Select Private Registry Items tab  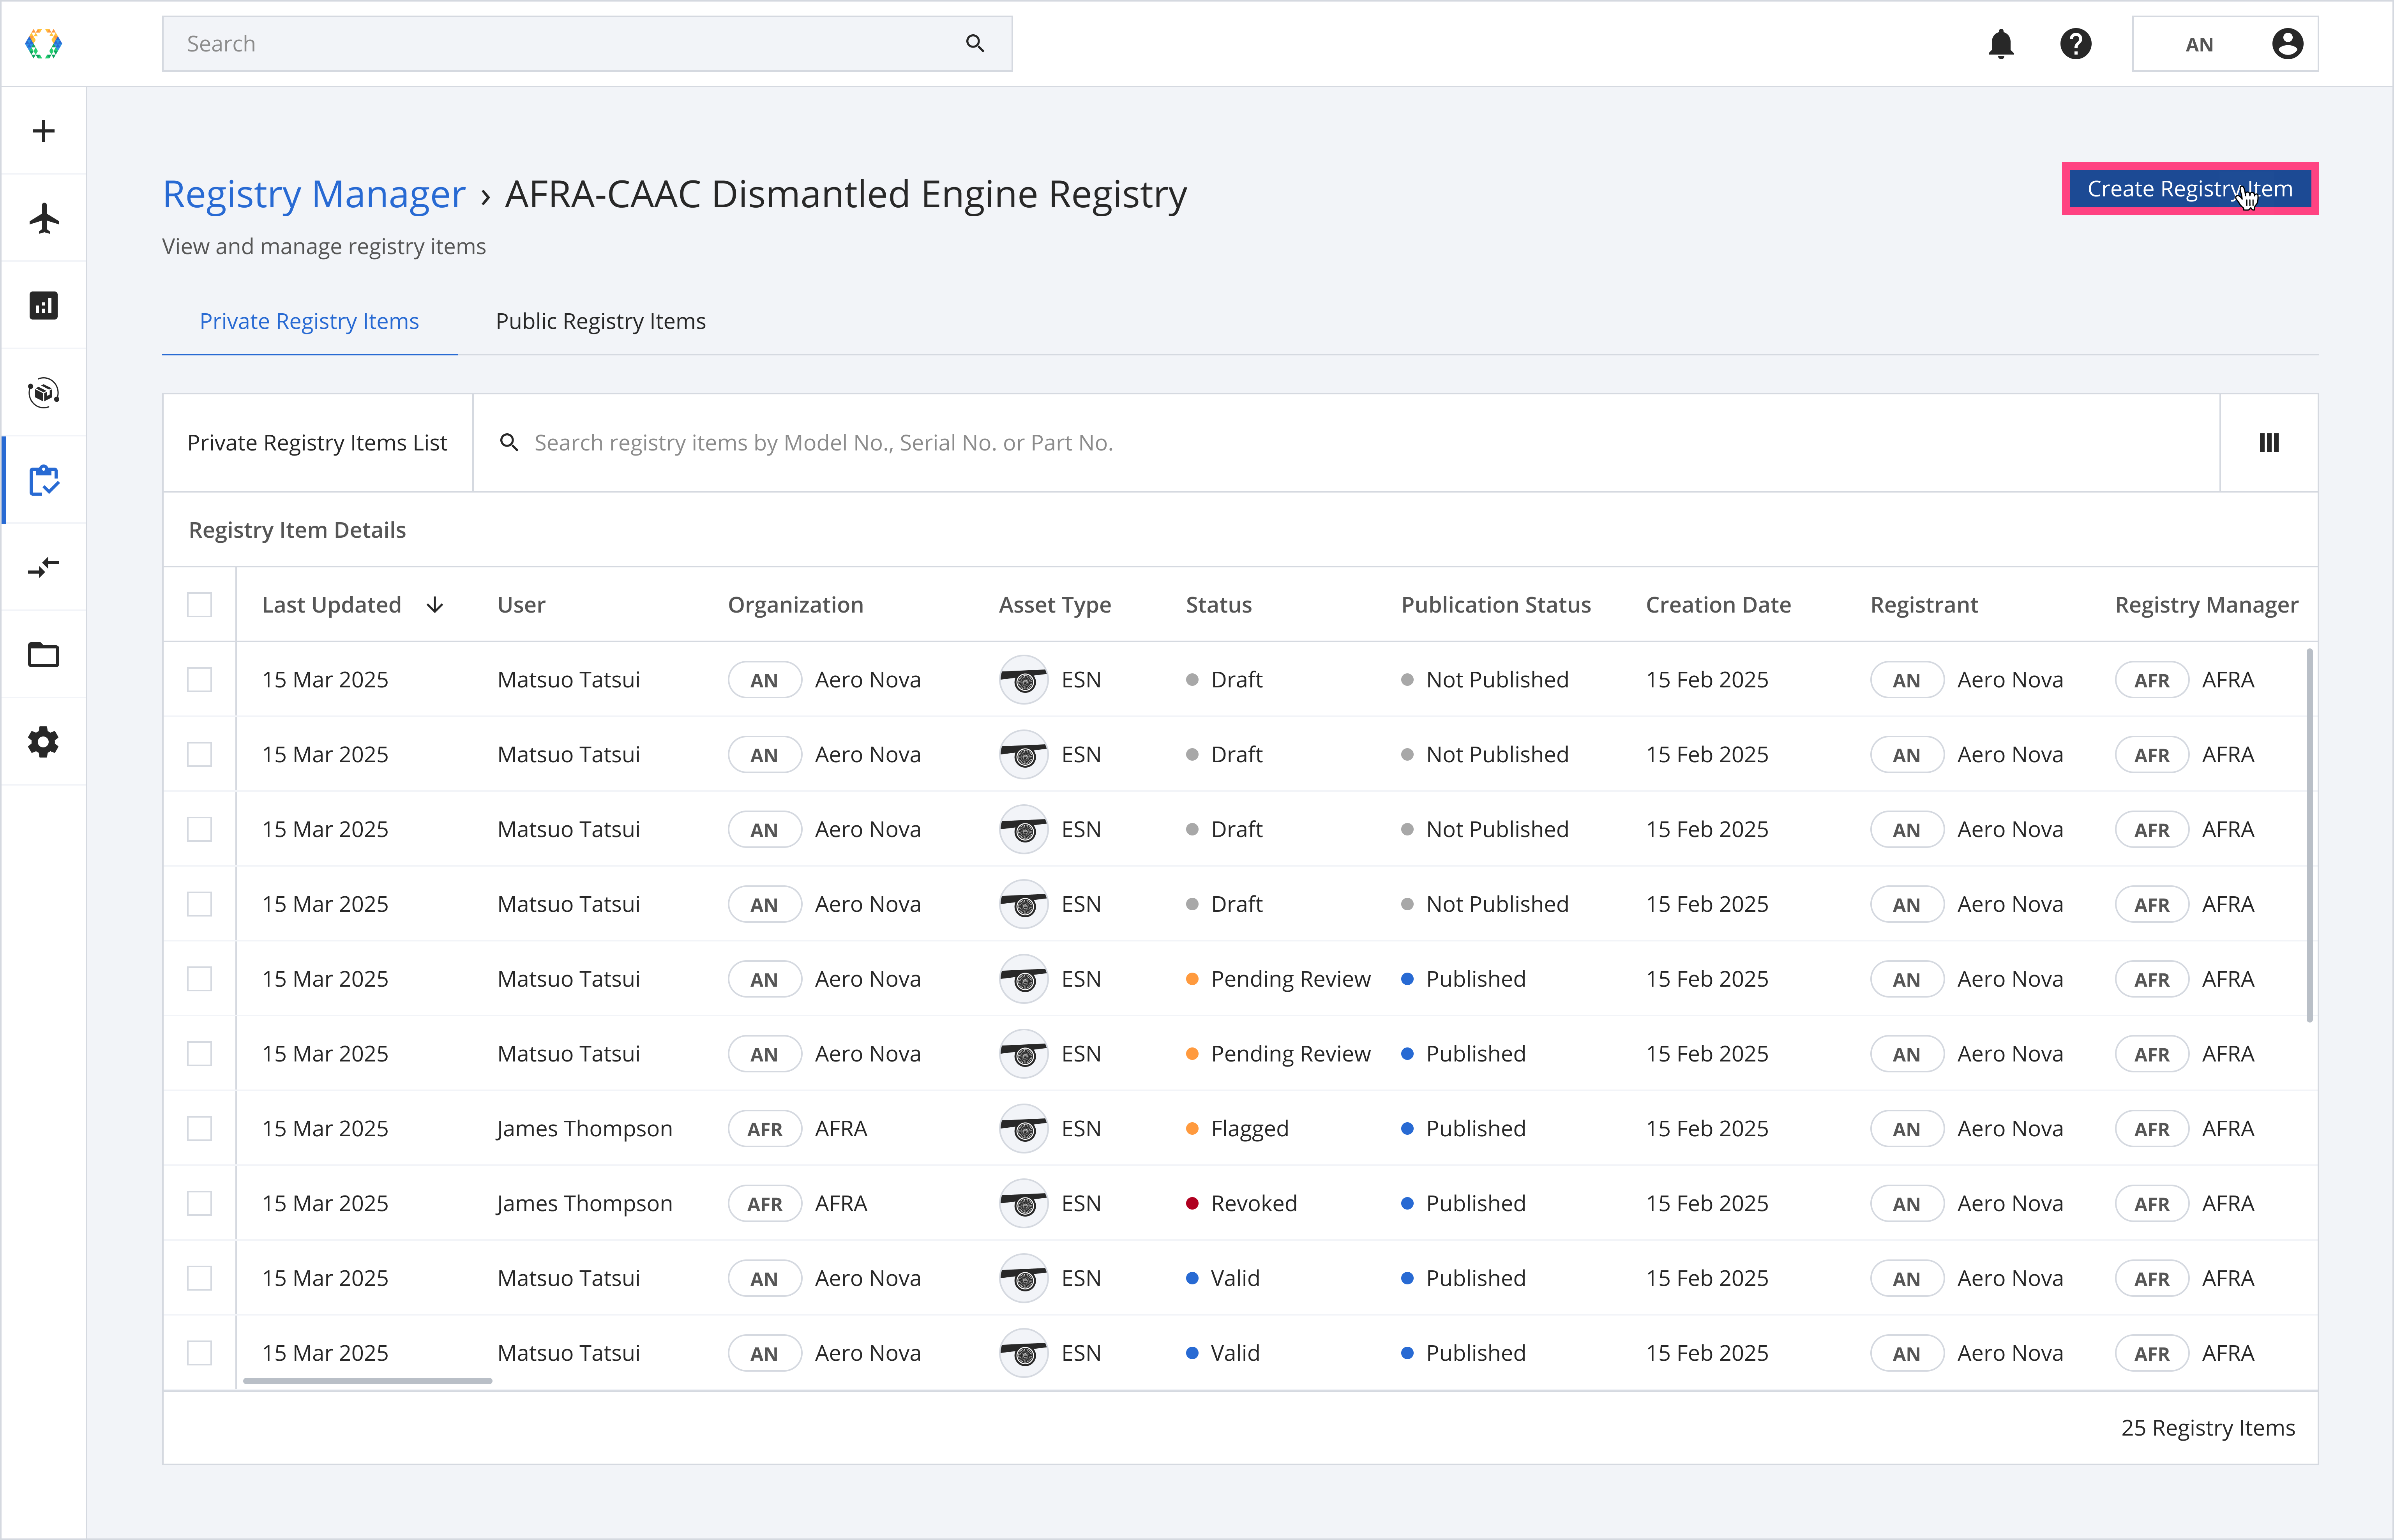[x=309, y=321]
